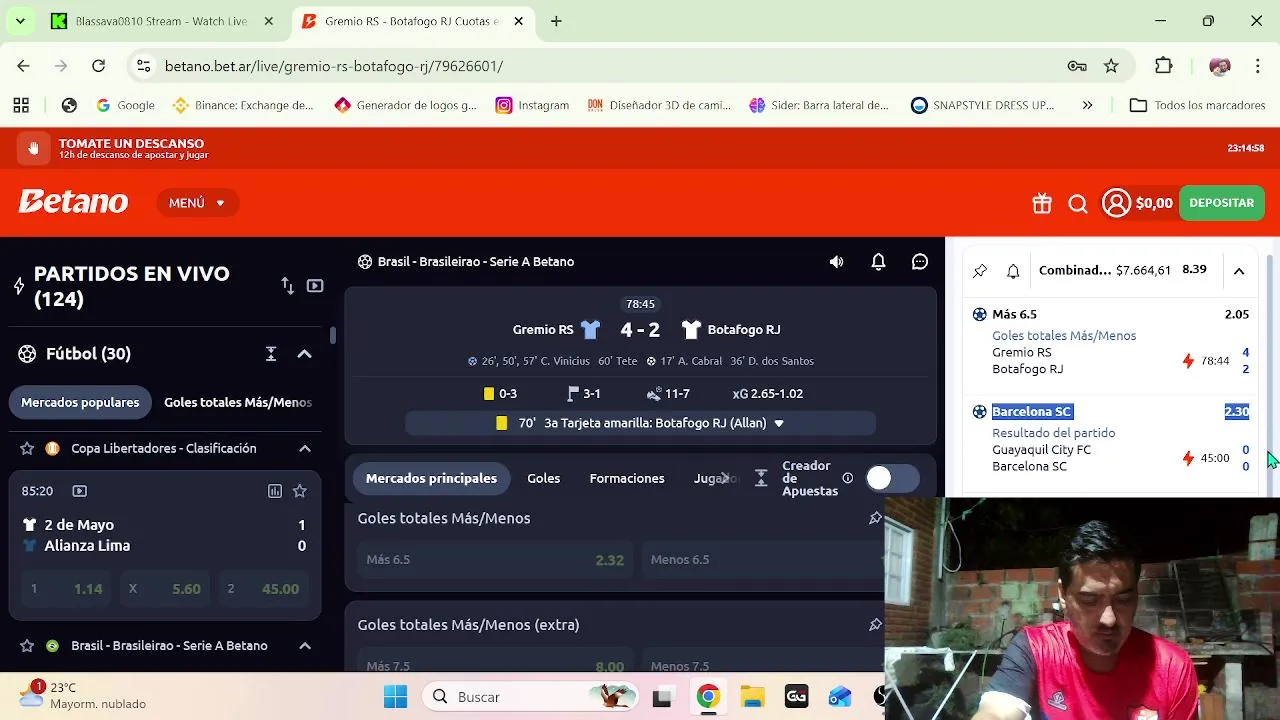The height and width of the screenshot is (720, 1280).
Task: Open live streaming filter icon
Action: pyautogui.click(x=315, y=286)
